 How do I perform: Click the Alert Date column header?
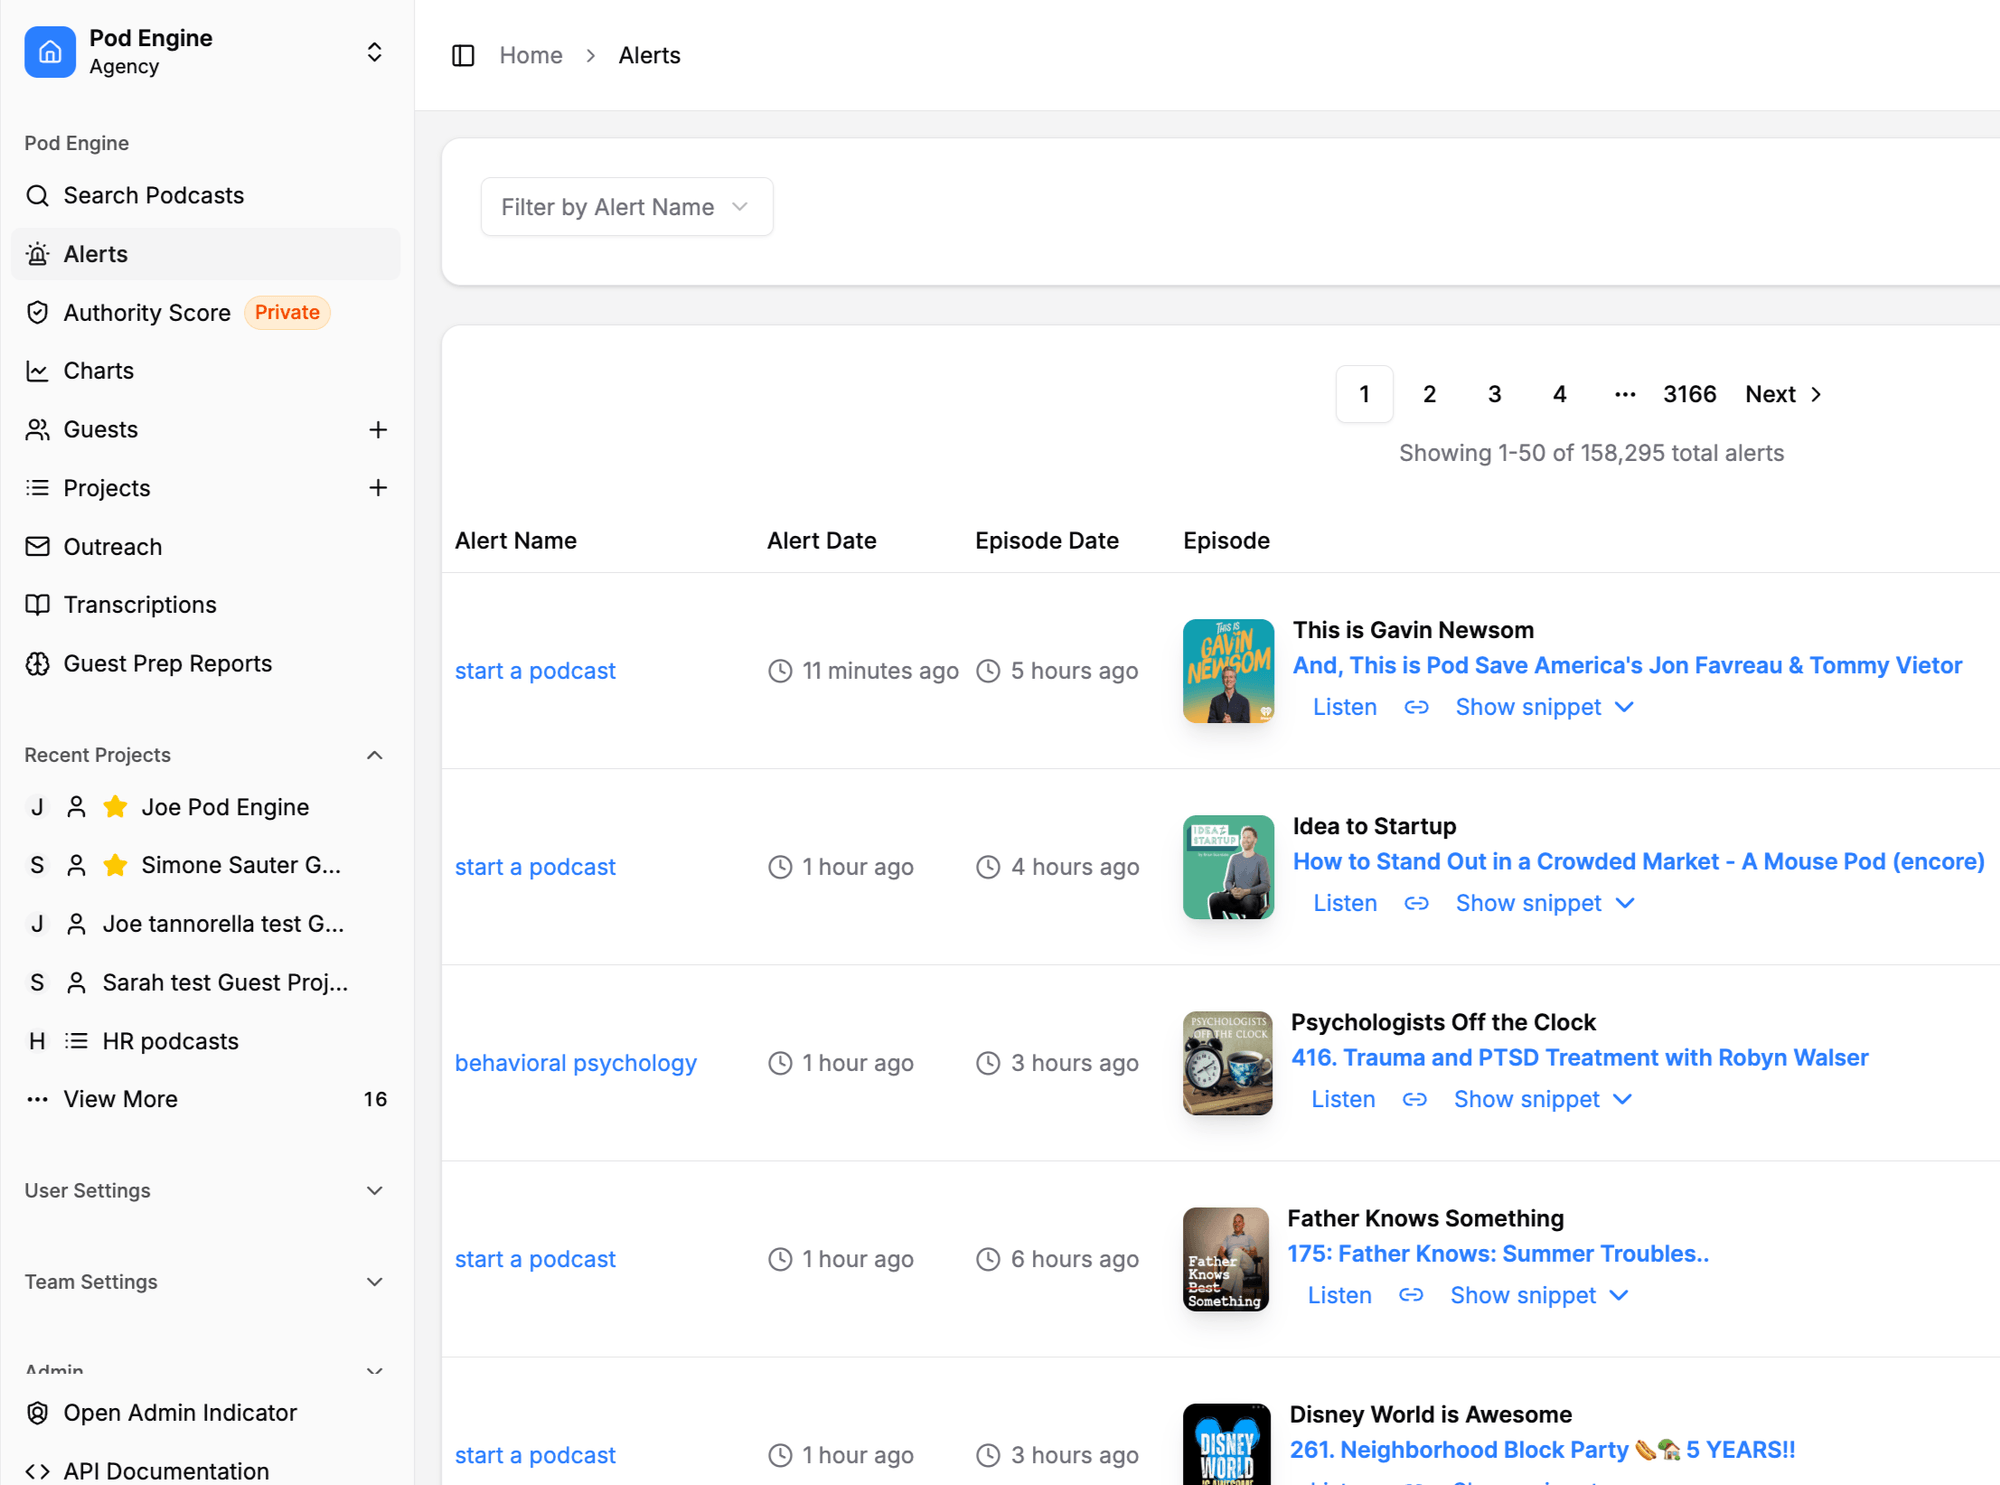tap(821, 541)
